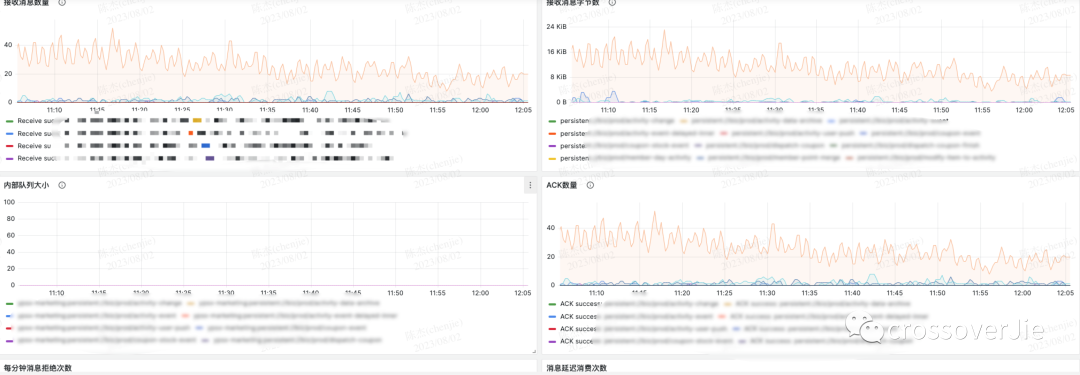Open info tooltip icon beside 接收消息数量 title
1080x375 pixels.
tap(63, 3)
